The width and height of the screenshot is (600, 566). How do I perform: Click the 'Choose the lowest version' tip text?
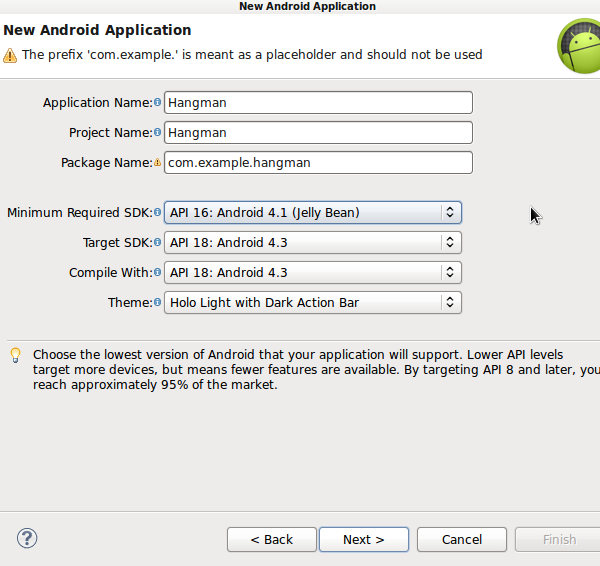tap(316, 370)
